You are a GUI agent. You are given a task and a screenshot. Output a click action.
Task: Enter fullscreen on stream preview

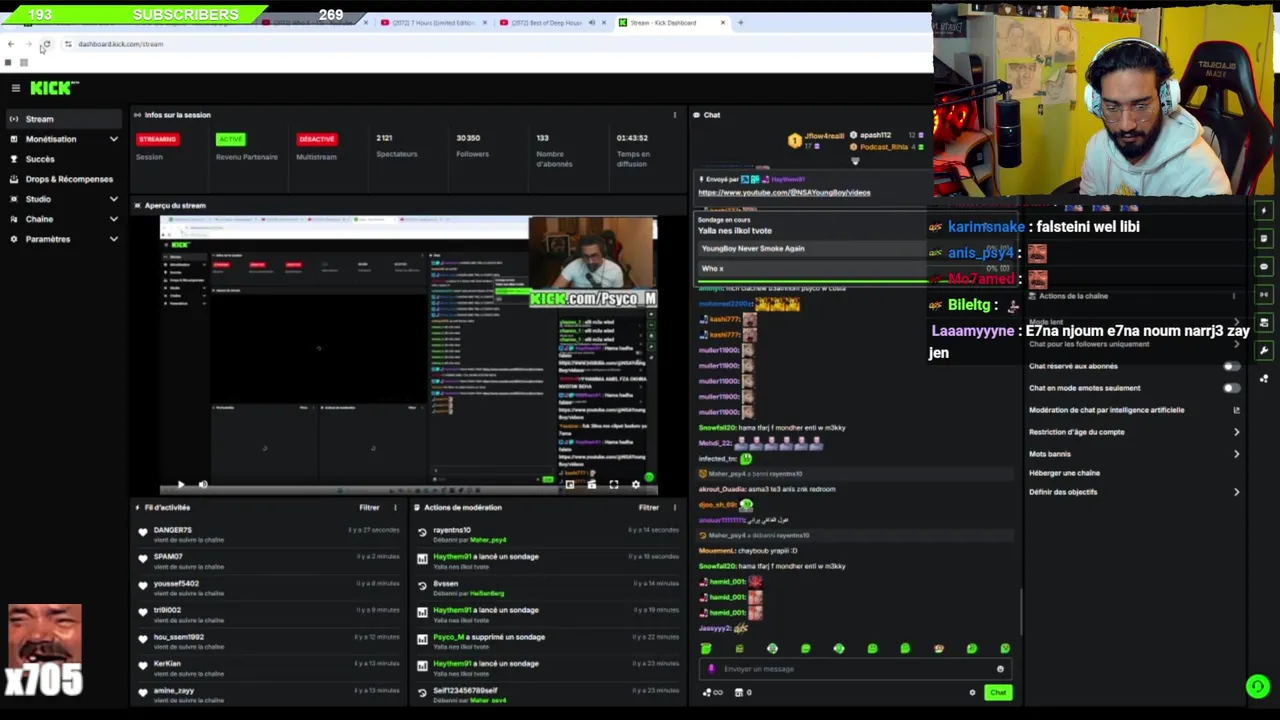pyautogui.click(x=613, y=485)
